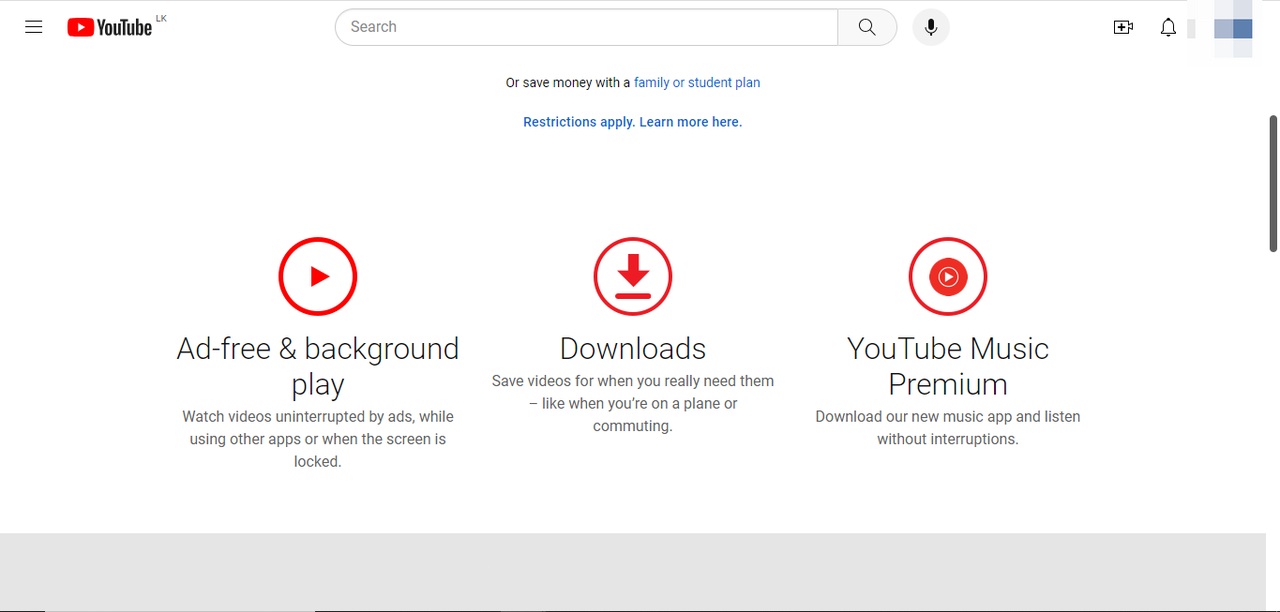Open Restrictions apply. Learn more here link
Image resolution: width=1280 pixels, height=612 pixels.
point(633,122)
